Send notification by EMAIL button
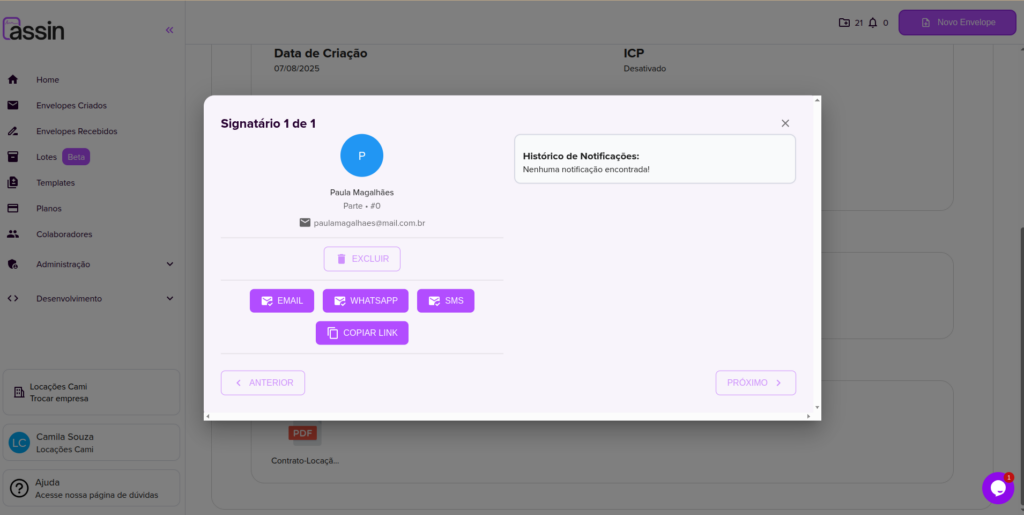This screenshot has height=515, width=1024. (x=282, y=301)
